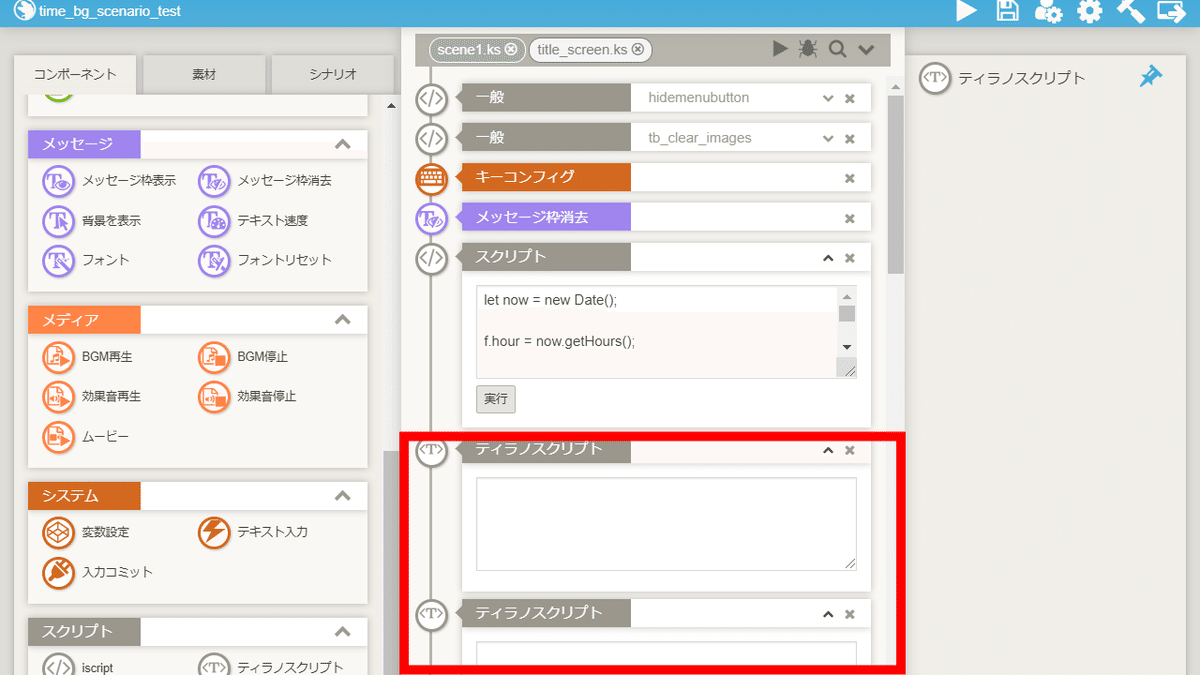Click into the script code text area
Screen dimensions: 1200x675
point(657,332)
